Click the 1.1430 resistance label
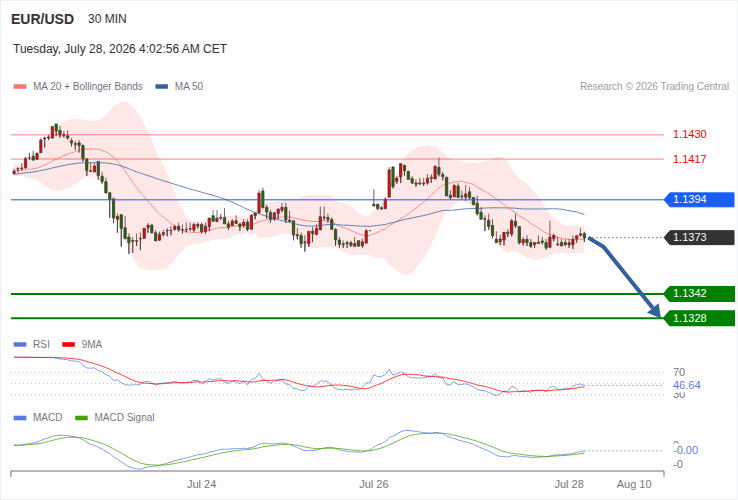Screen dimensions: 738x500 [x=690, y=135]
